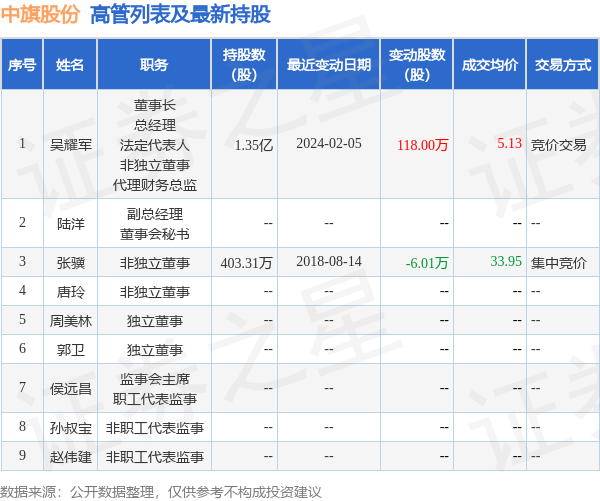
Task: Click the 姓名 column header
Action: [70, 65]
